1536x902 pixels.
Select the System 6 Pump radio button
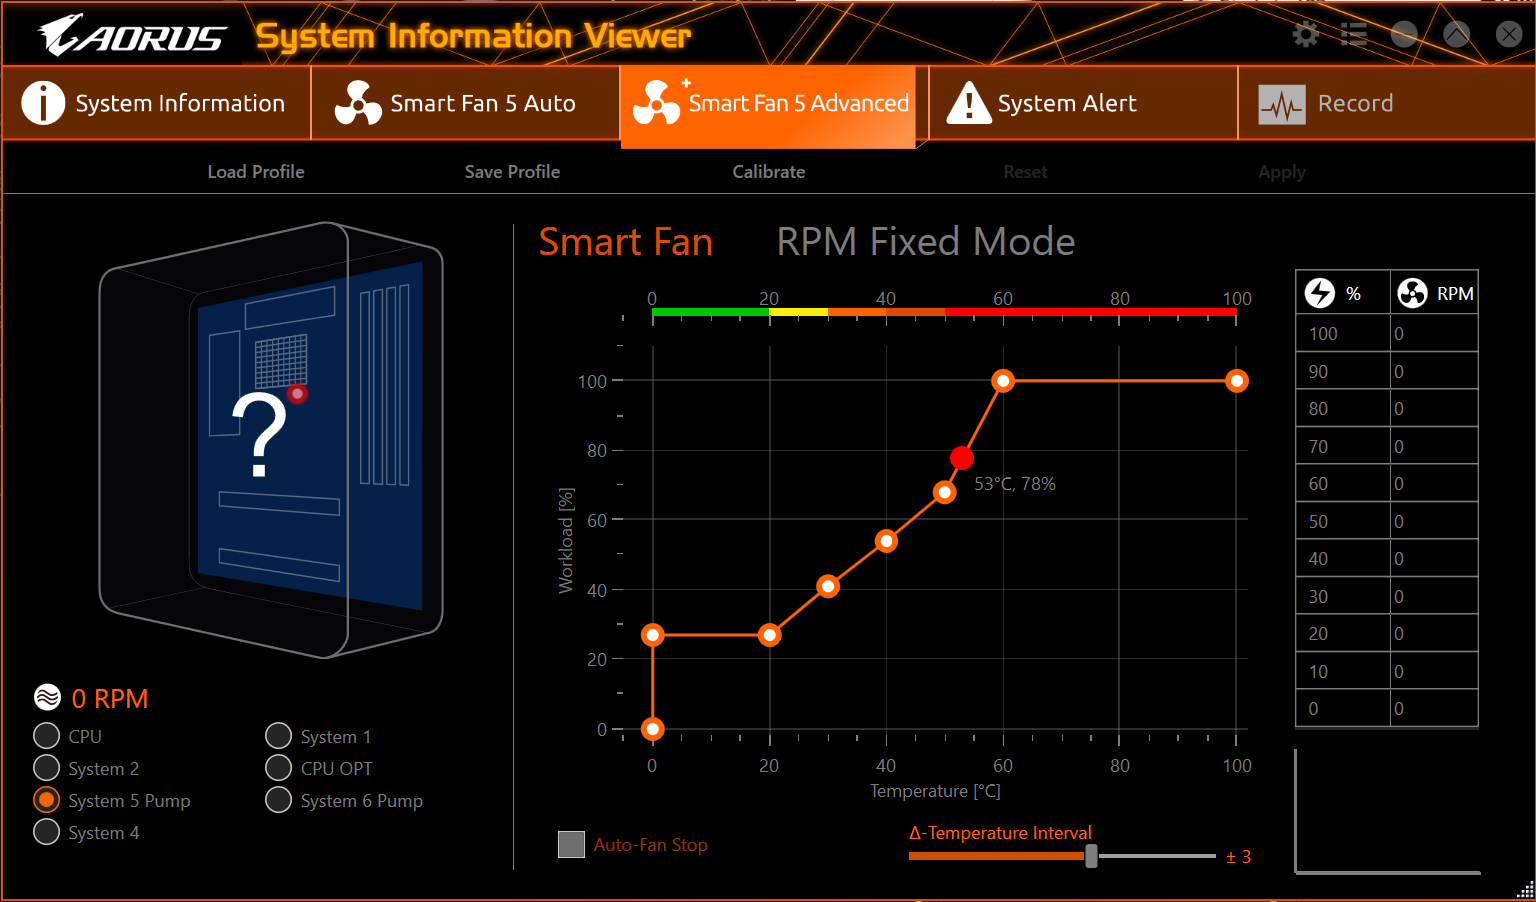tap(279, 800)
